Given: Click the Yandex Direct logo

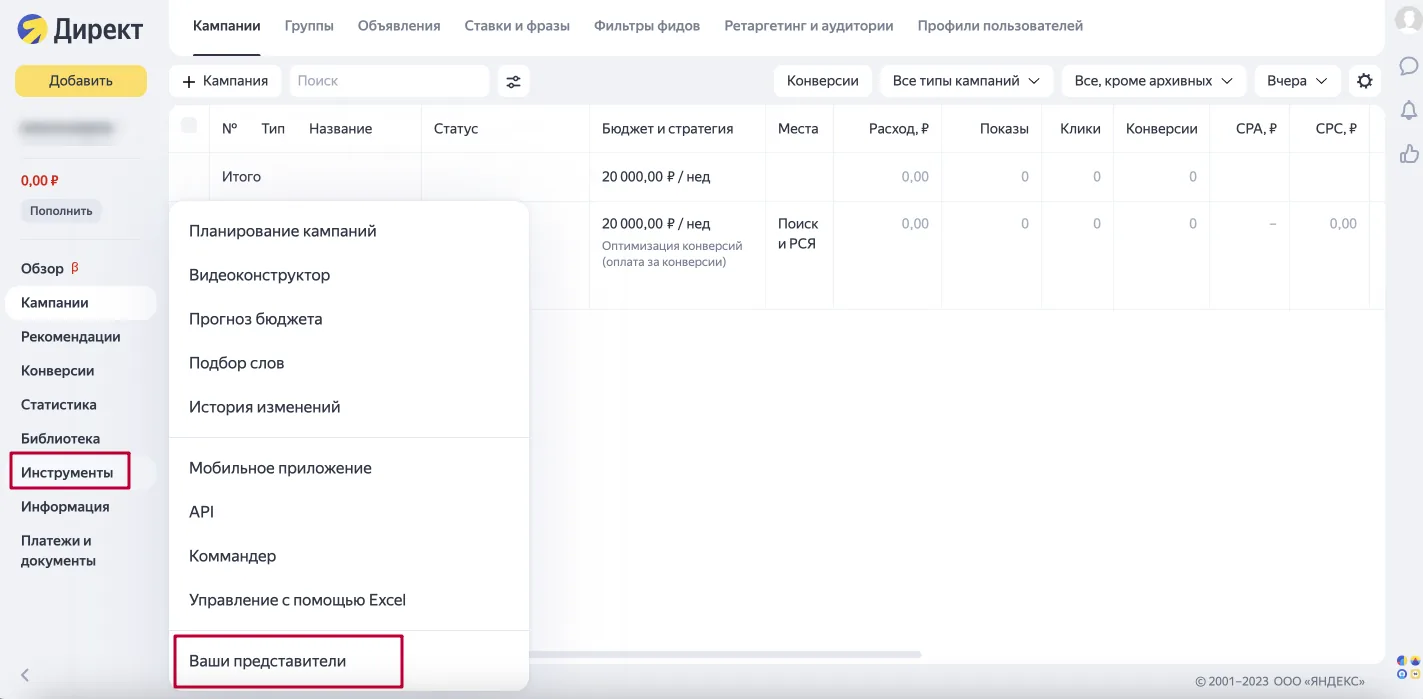Looking at the screenshot, I should (x=81, y=29).
